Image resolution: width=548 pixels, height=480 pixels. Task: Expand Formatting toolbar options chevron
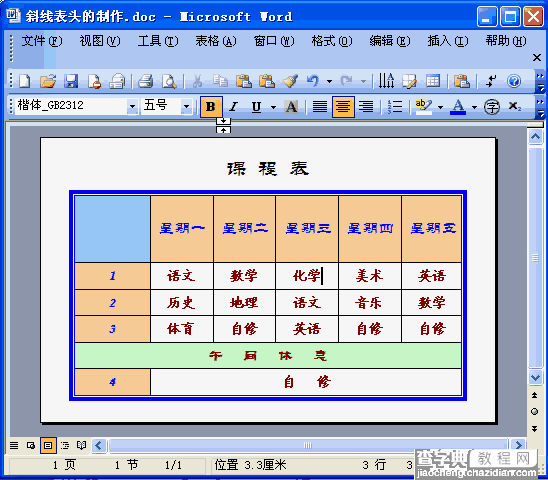tap(540, 107)
